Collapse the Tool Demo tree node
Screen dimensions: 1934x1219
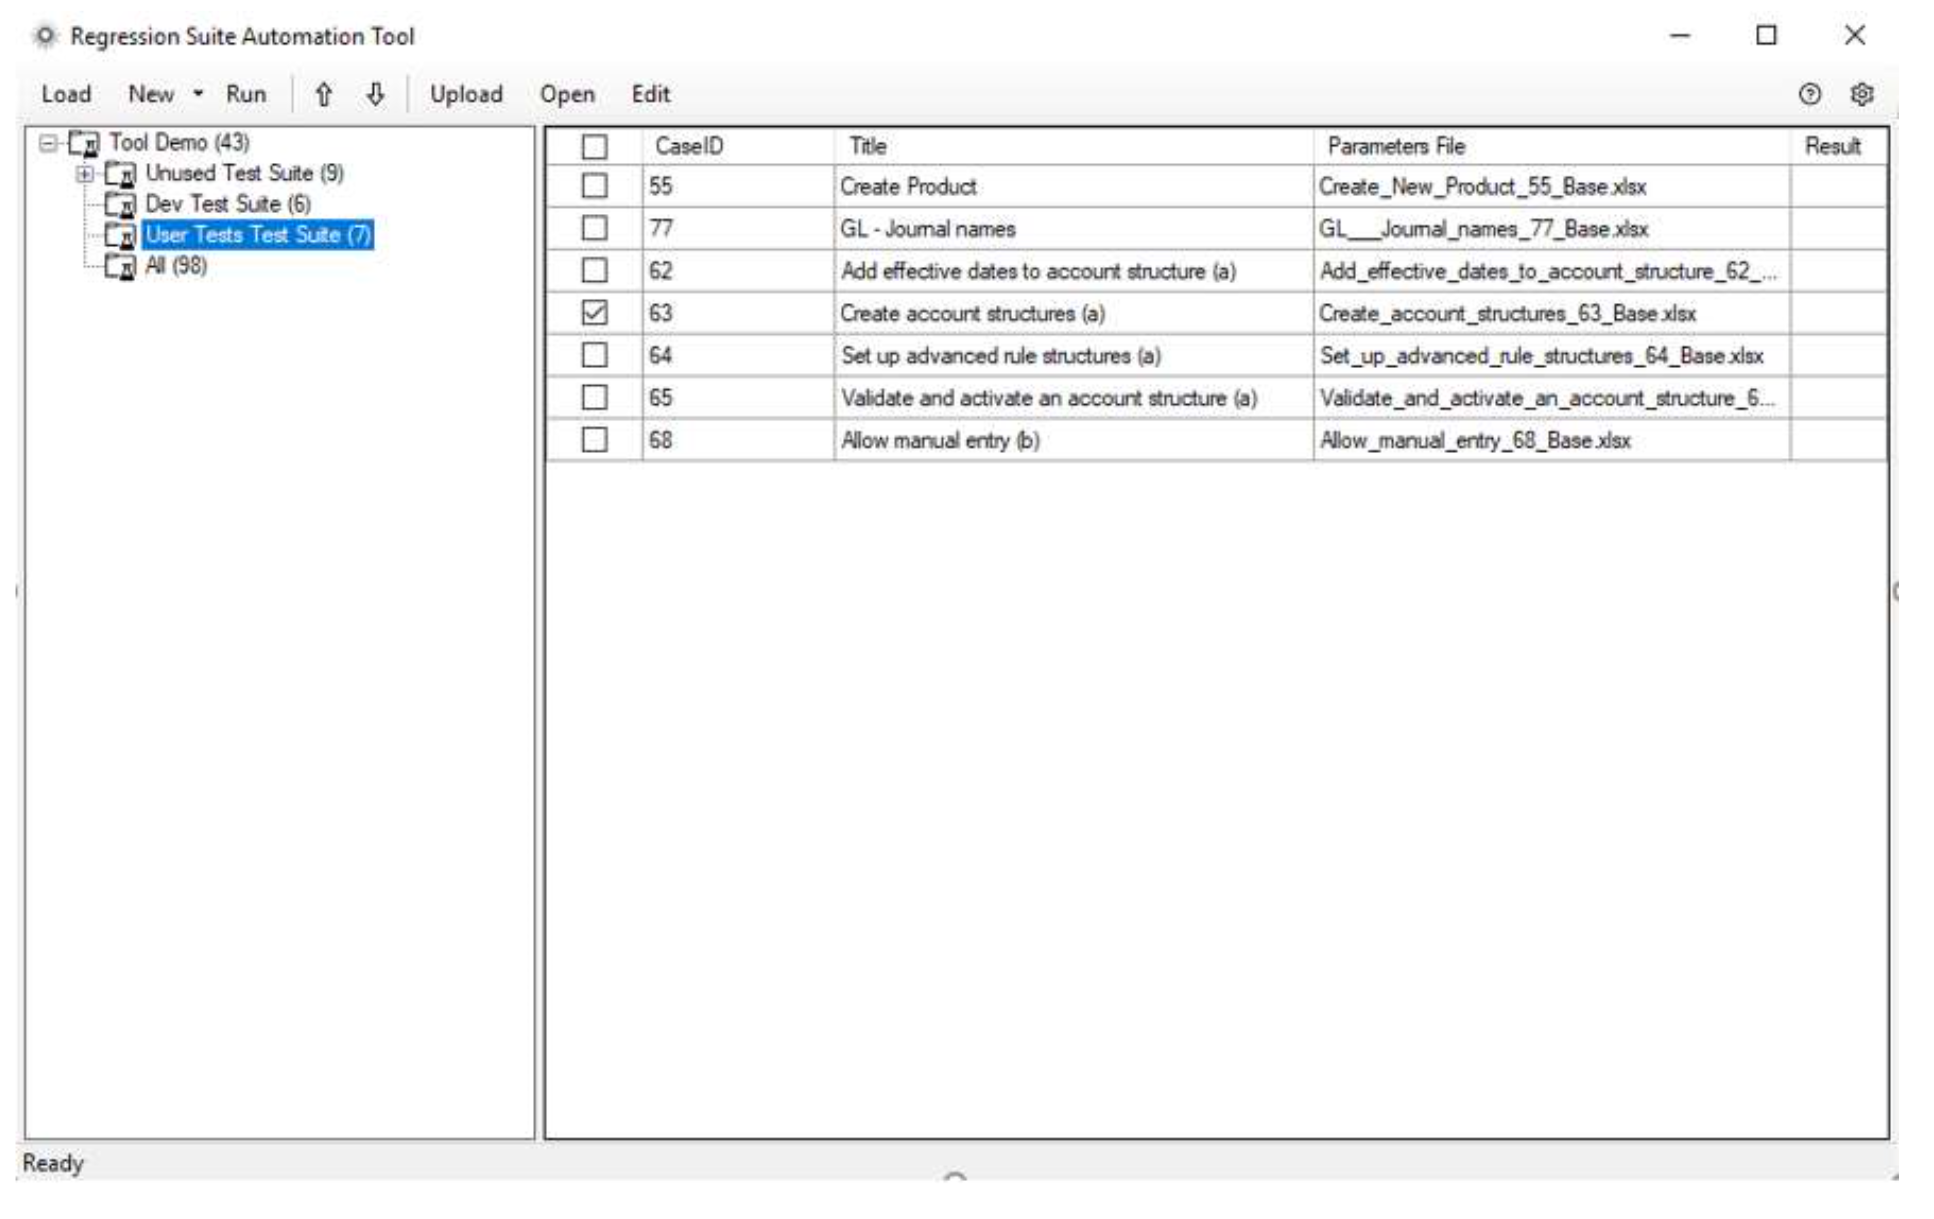click(47, 143)
